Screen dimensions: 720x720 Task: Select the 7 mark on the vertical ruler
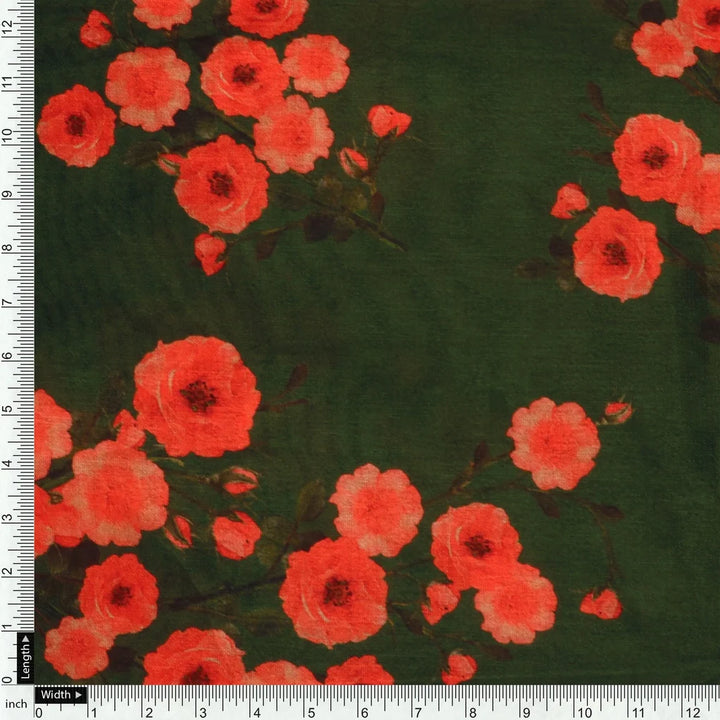pos(8,301)
